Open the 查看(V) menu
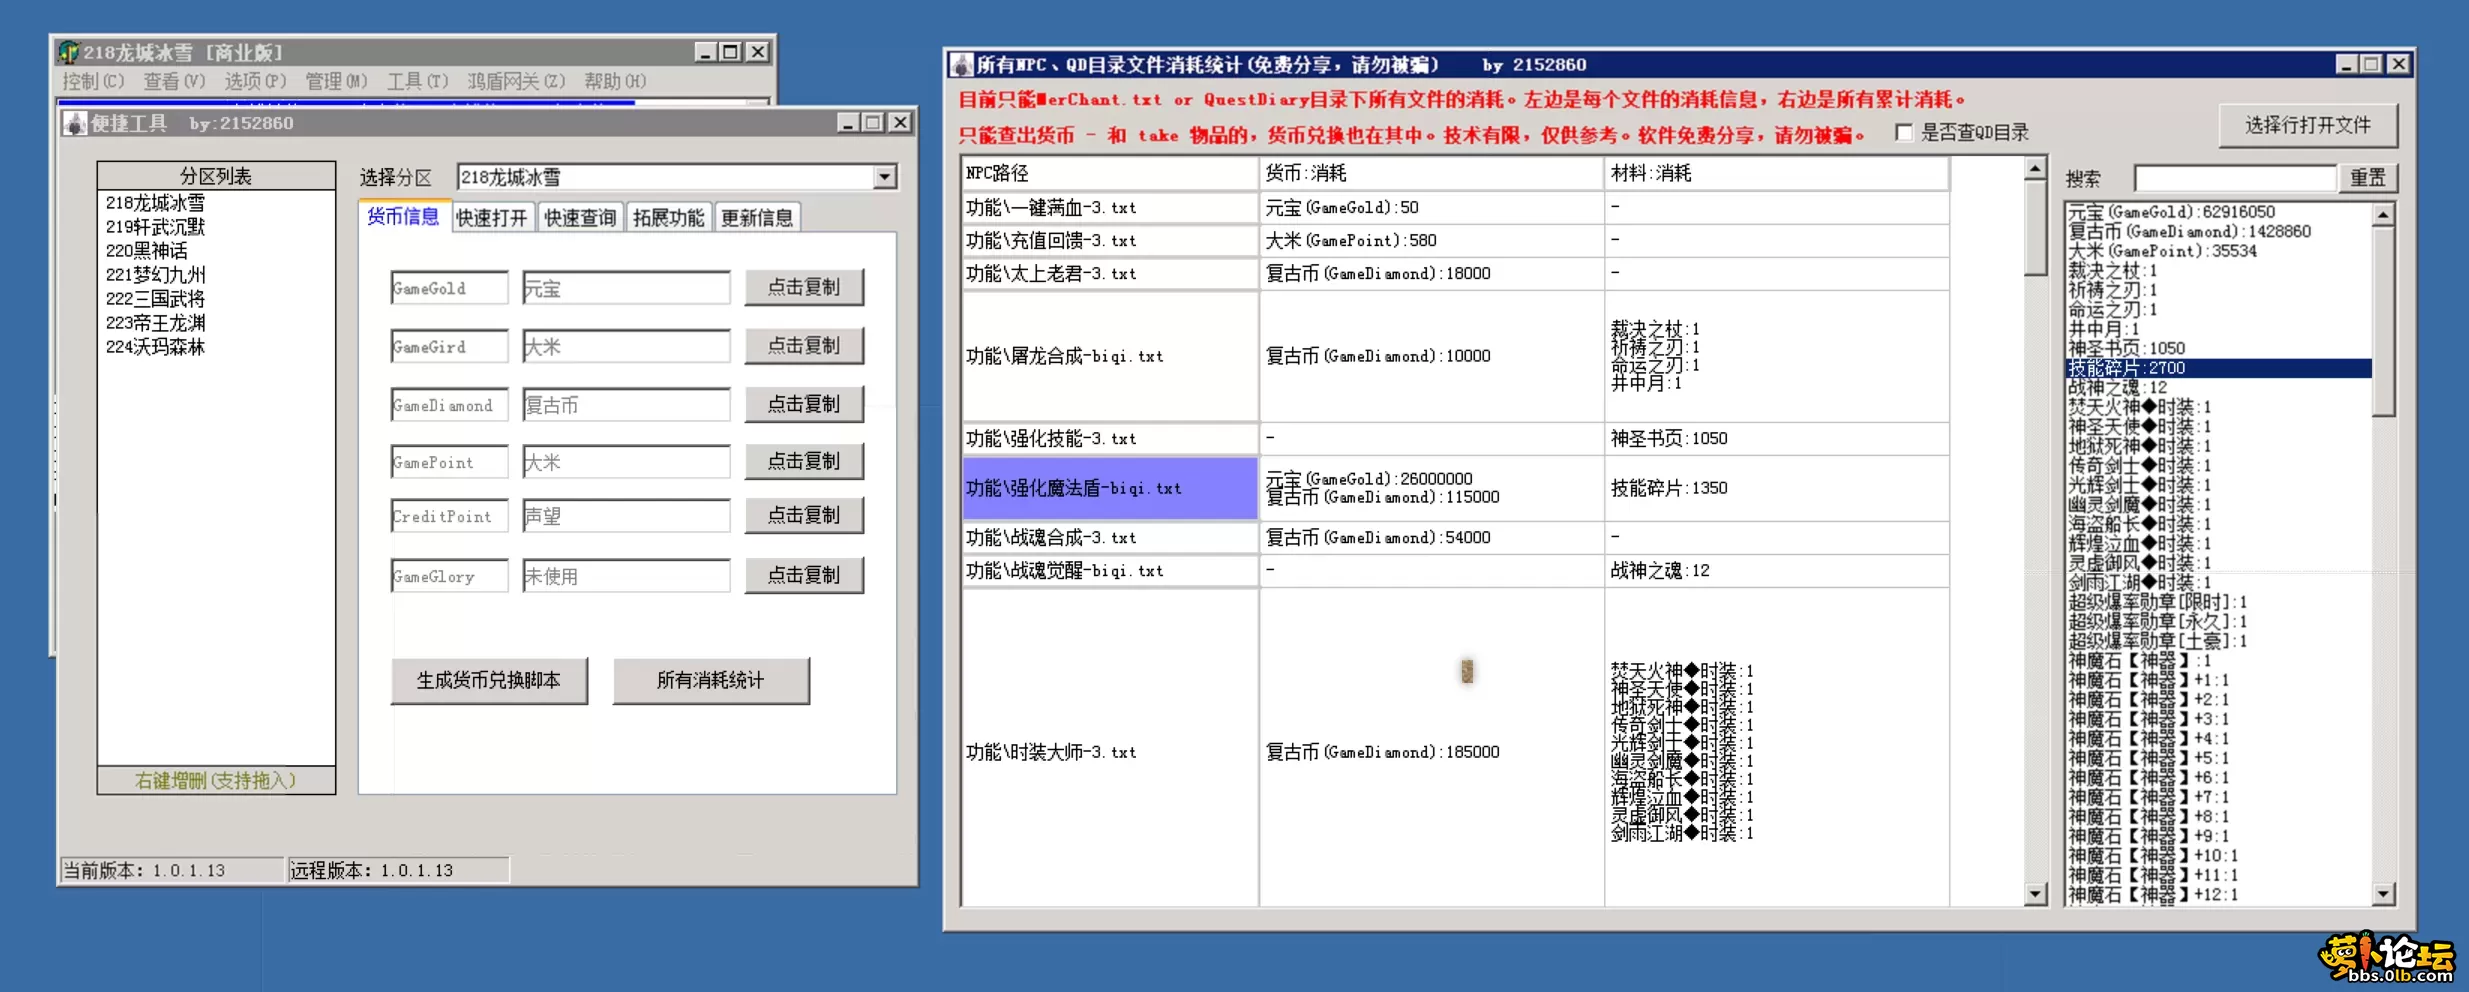Image resolution: width=2469 pixels, height=992 pixels. 174,81
